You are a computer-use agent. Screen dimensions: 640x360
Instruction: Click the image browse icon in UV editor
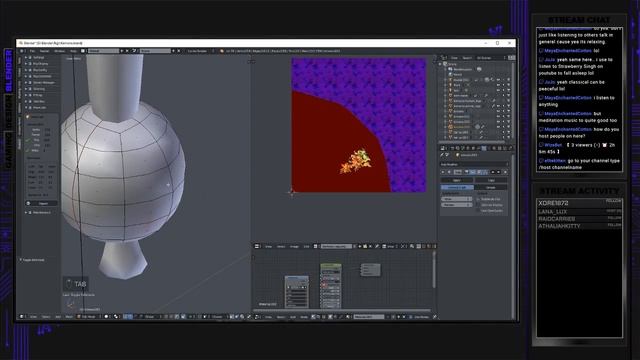tap(315, 246)
